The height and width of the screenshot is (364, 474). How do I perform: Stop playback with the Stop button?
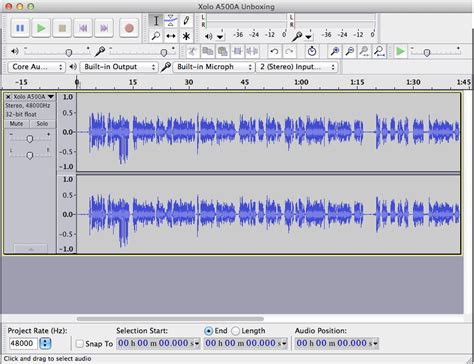pyautogui.click(x=62, y=28)
